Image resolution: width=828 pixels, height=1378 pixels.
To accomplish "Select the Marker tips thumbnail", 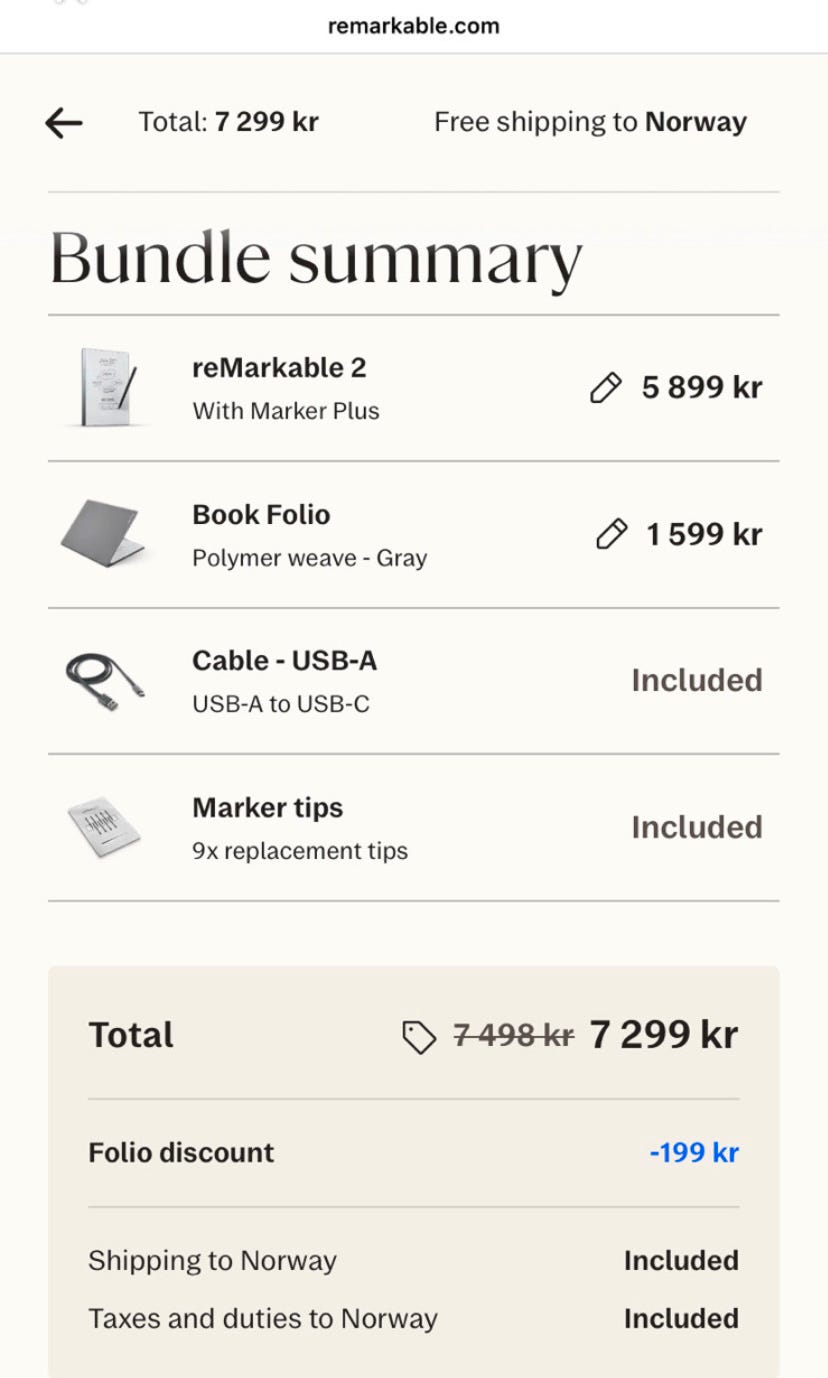I will (104, 827).
